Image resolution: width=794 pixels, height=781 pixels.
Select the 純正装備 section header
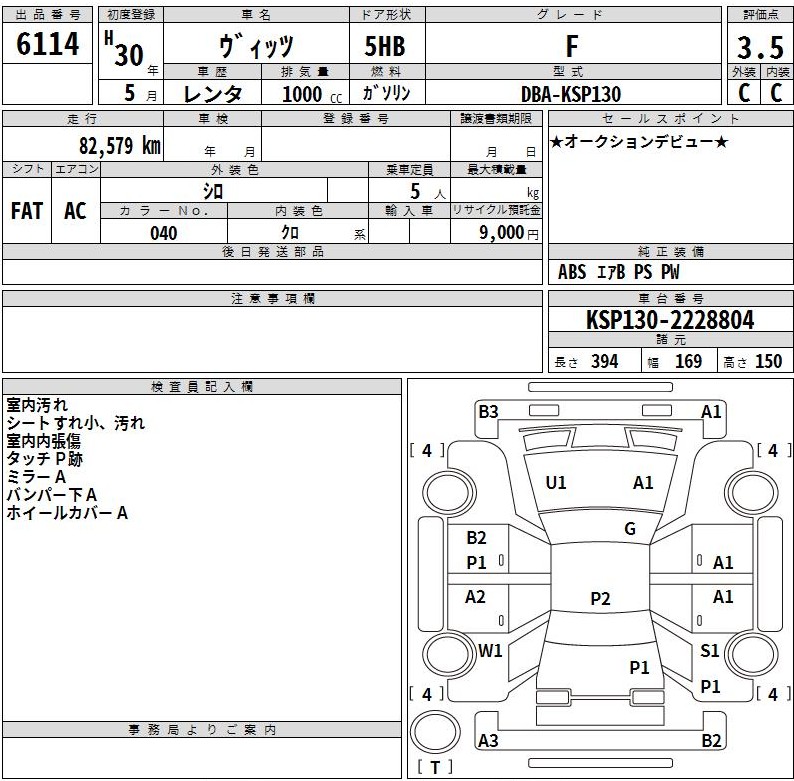pyautogui.click(x=670, y=252)
